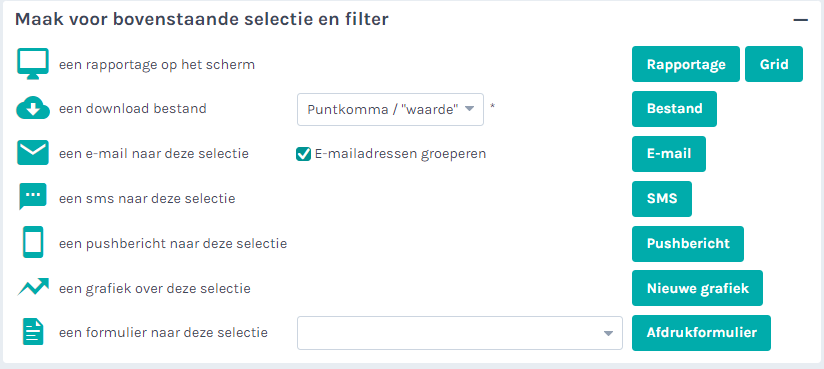824x369 pixels.
Task: Click the Bestand button
Action: (x=674, y=109)
